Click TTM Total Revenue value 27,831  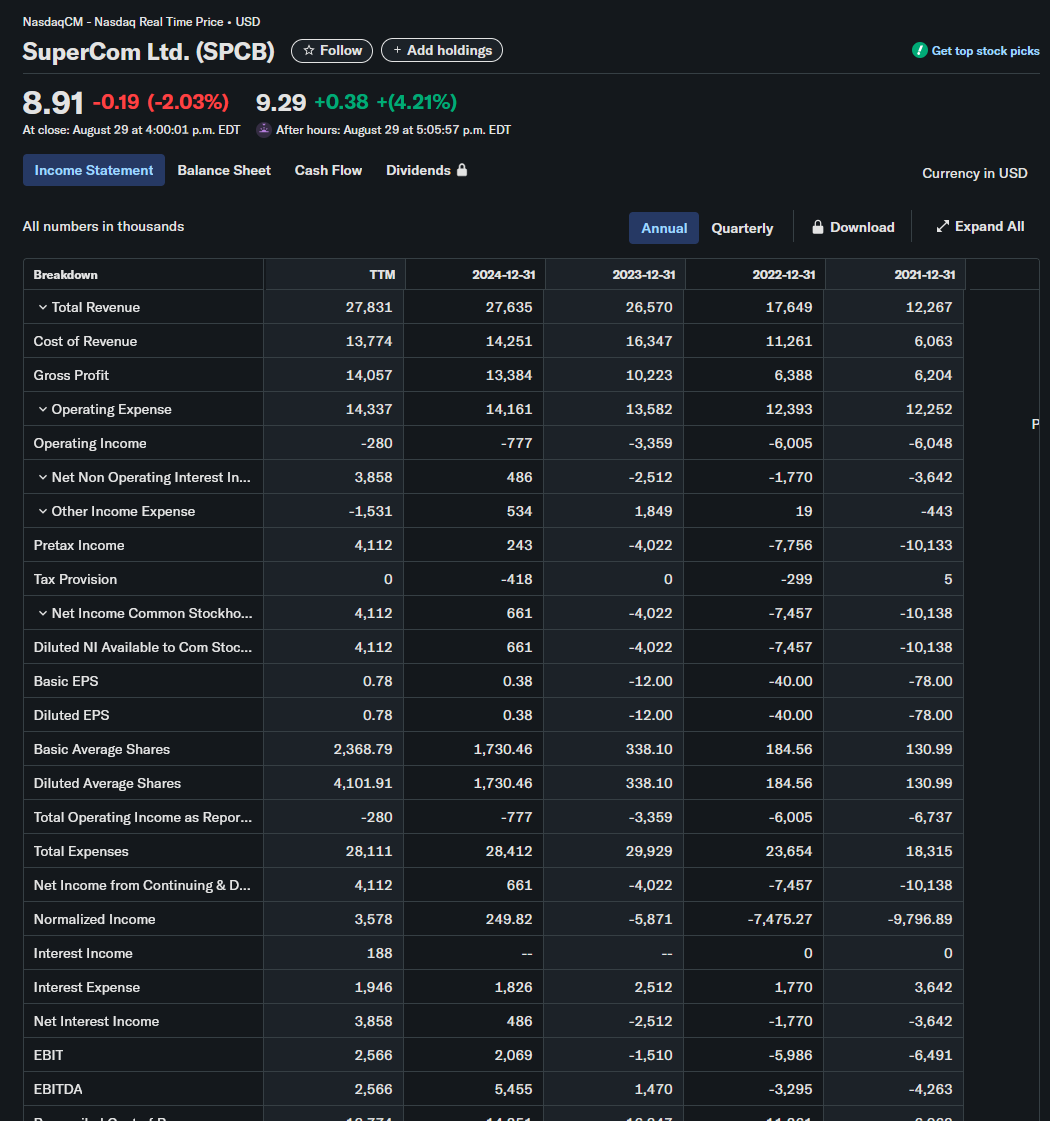click(x=369, y=307)
